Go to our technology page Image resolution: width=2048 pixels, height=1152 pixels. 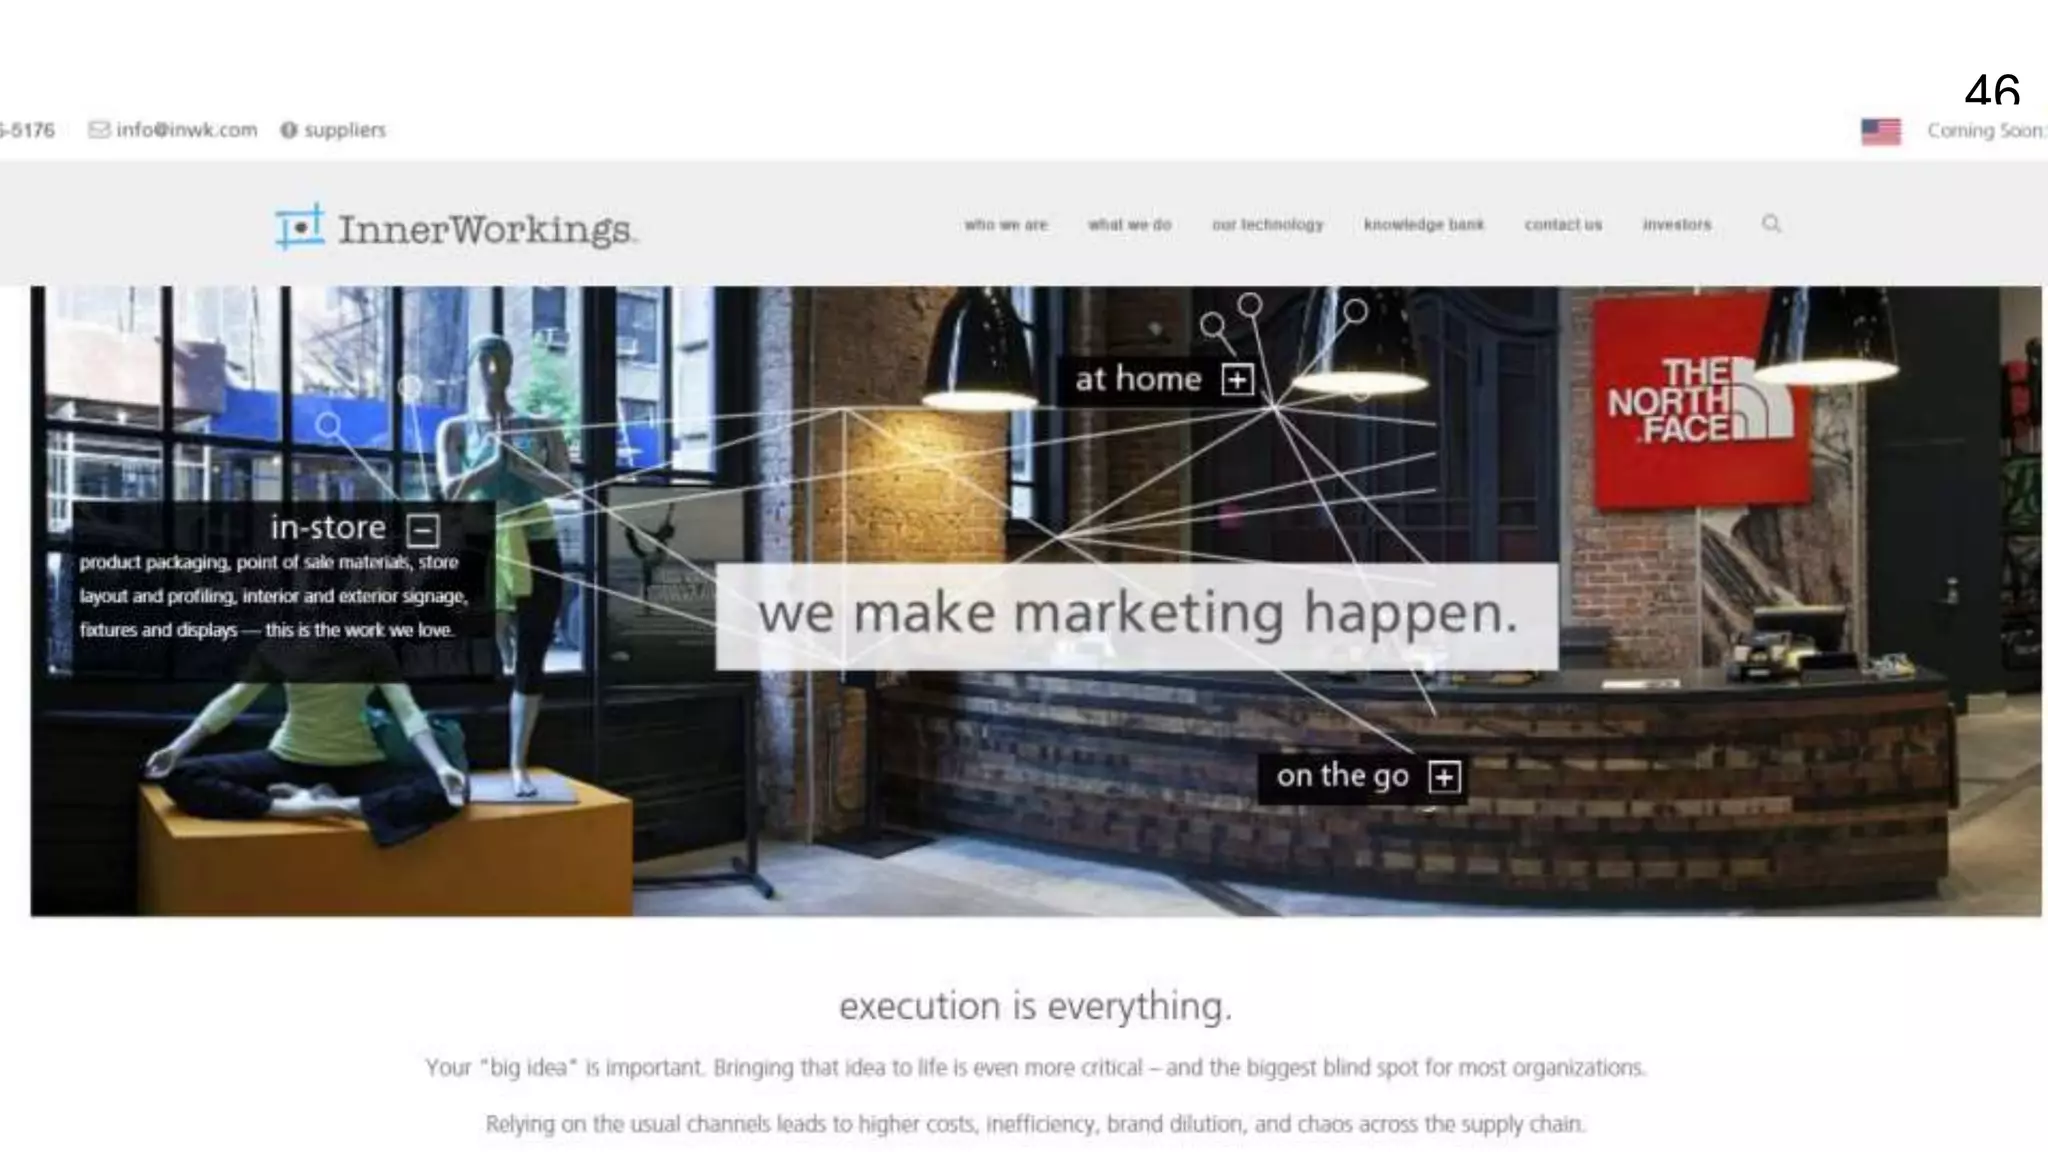(x=1267, y=225)
